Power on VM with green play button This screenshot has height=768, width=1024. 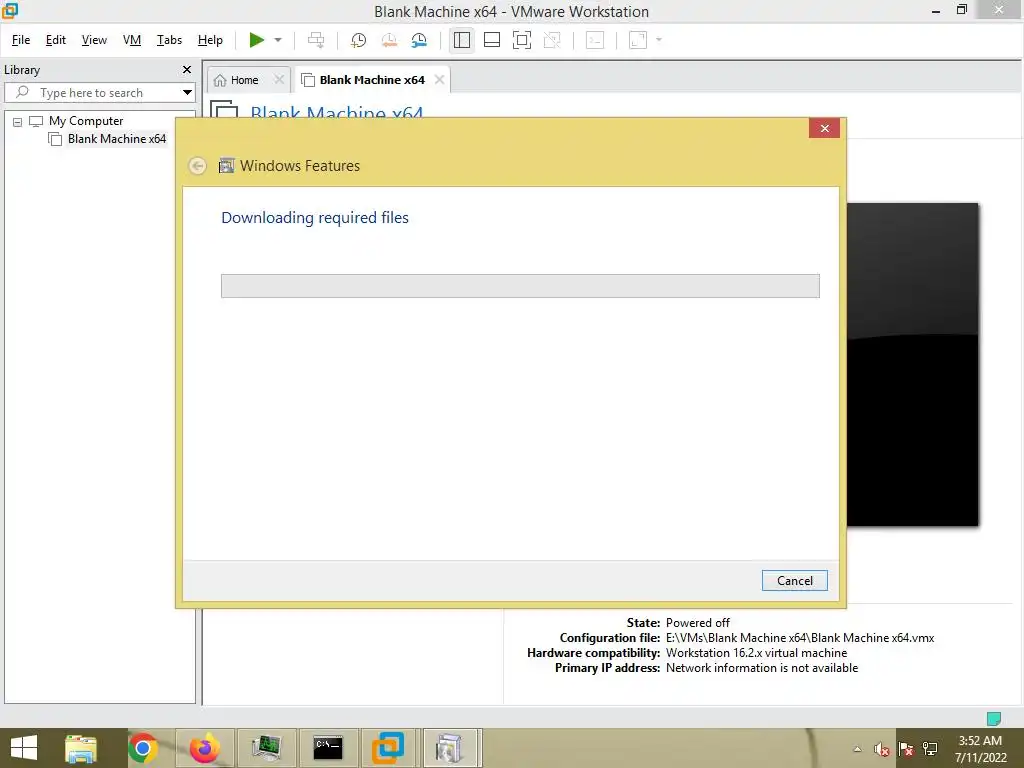coord(256,40)
